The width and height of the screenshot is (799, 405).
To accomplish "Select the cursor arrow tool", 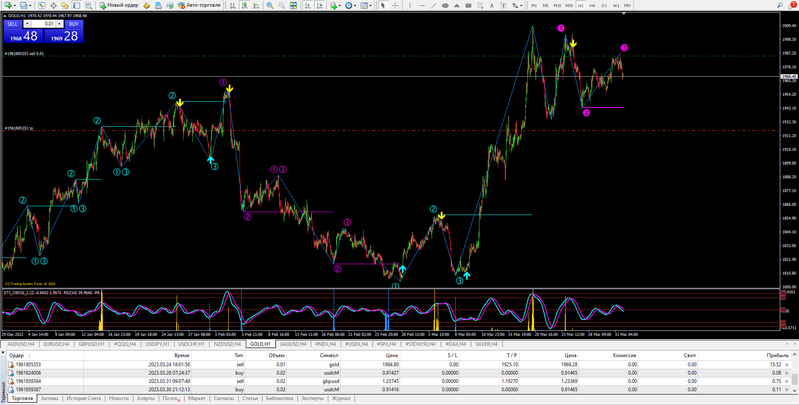I will pos(383,6).
